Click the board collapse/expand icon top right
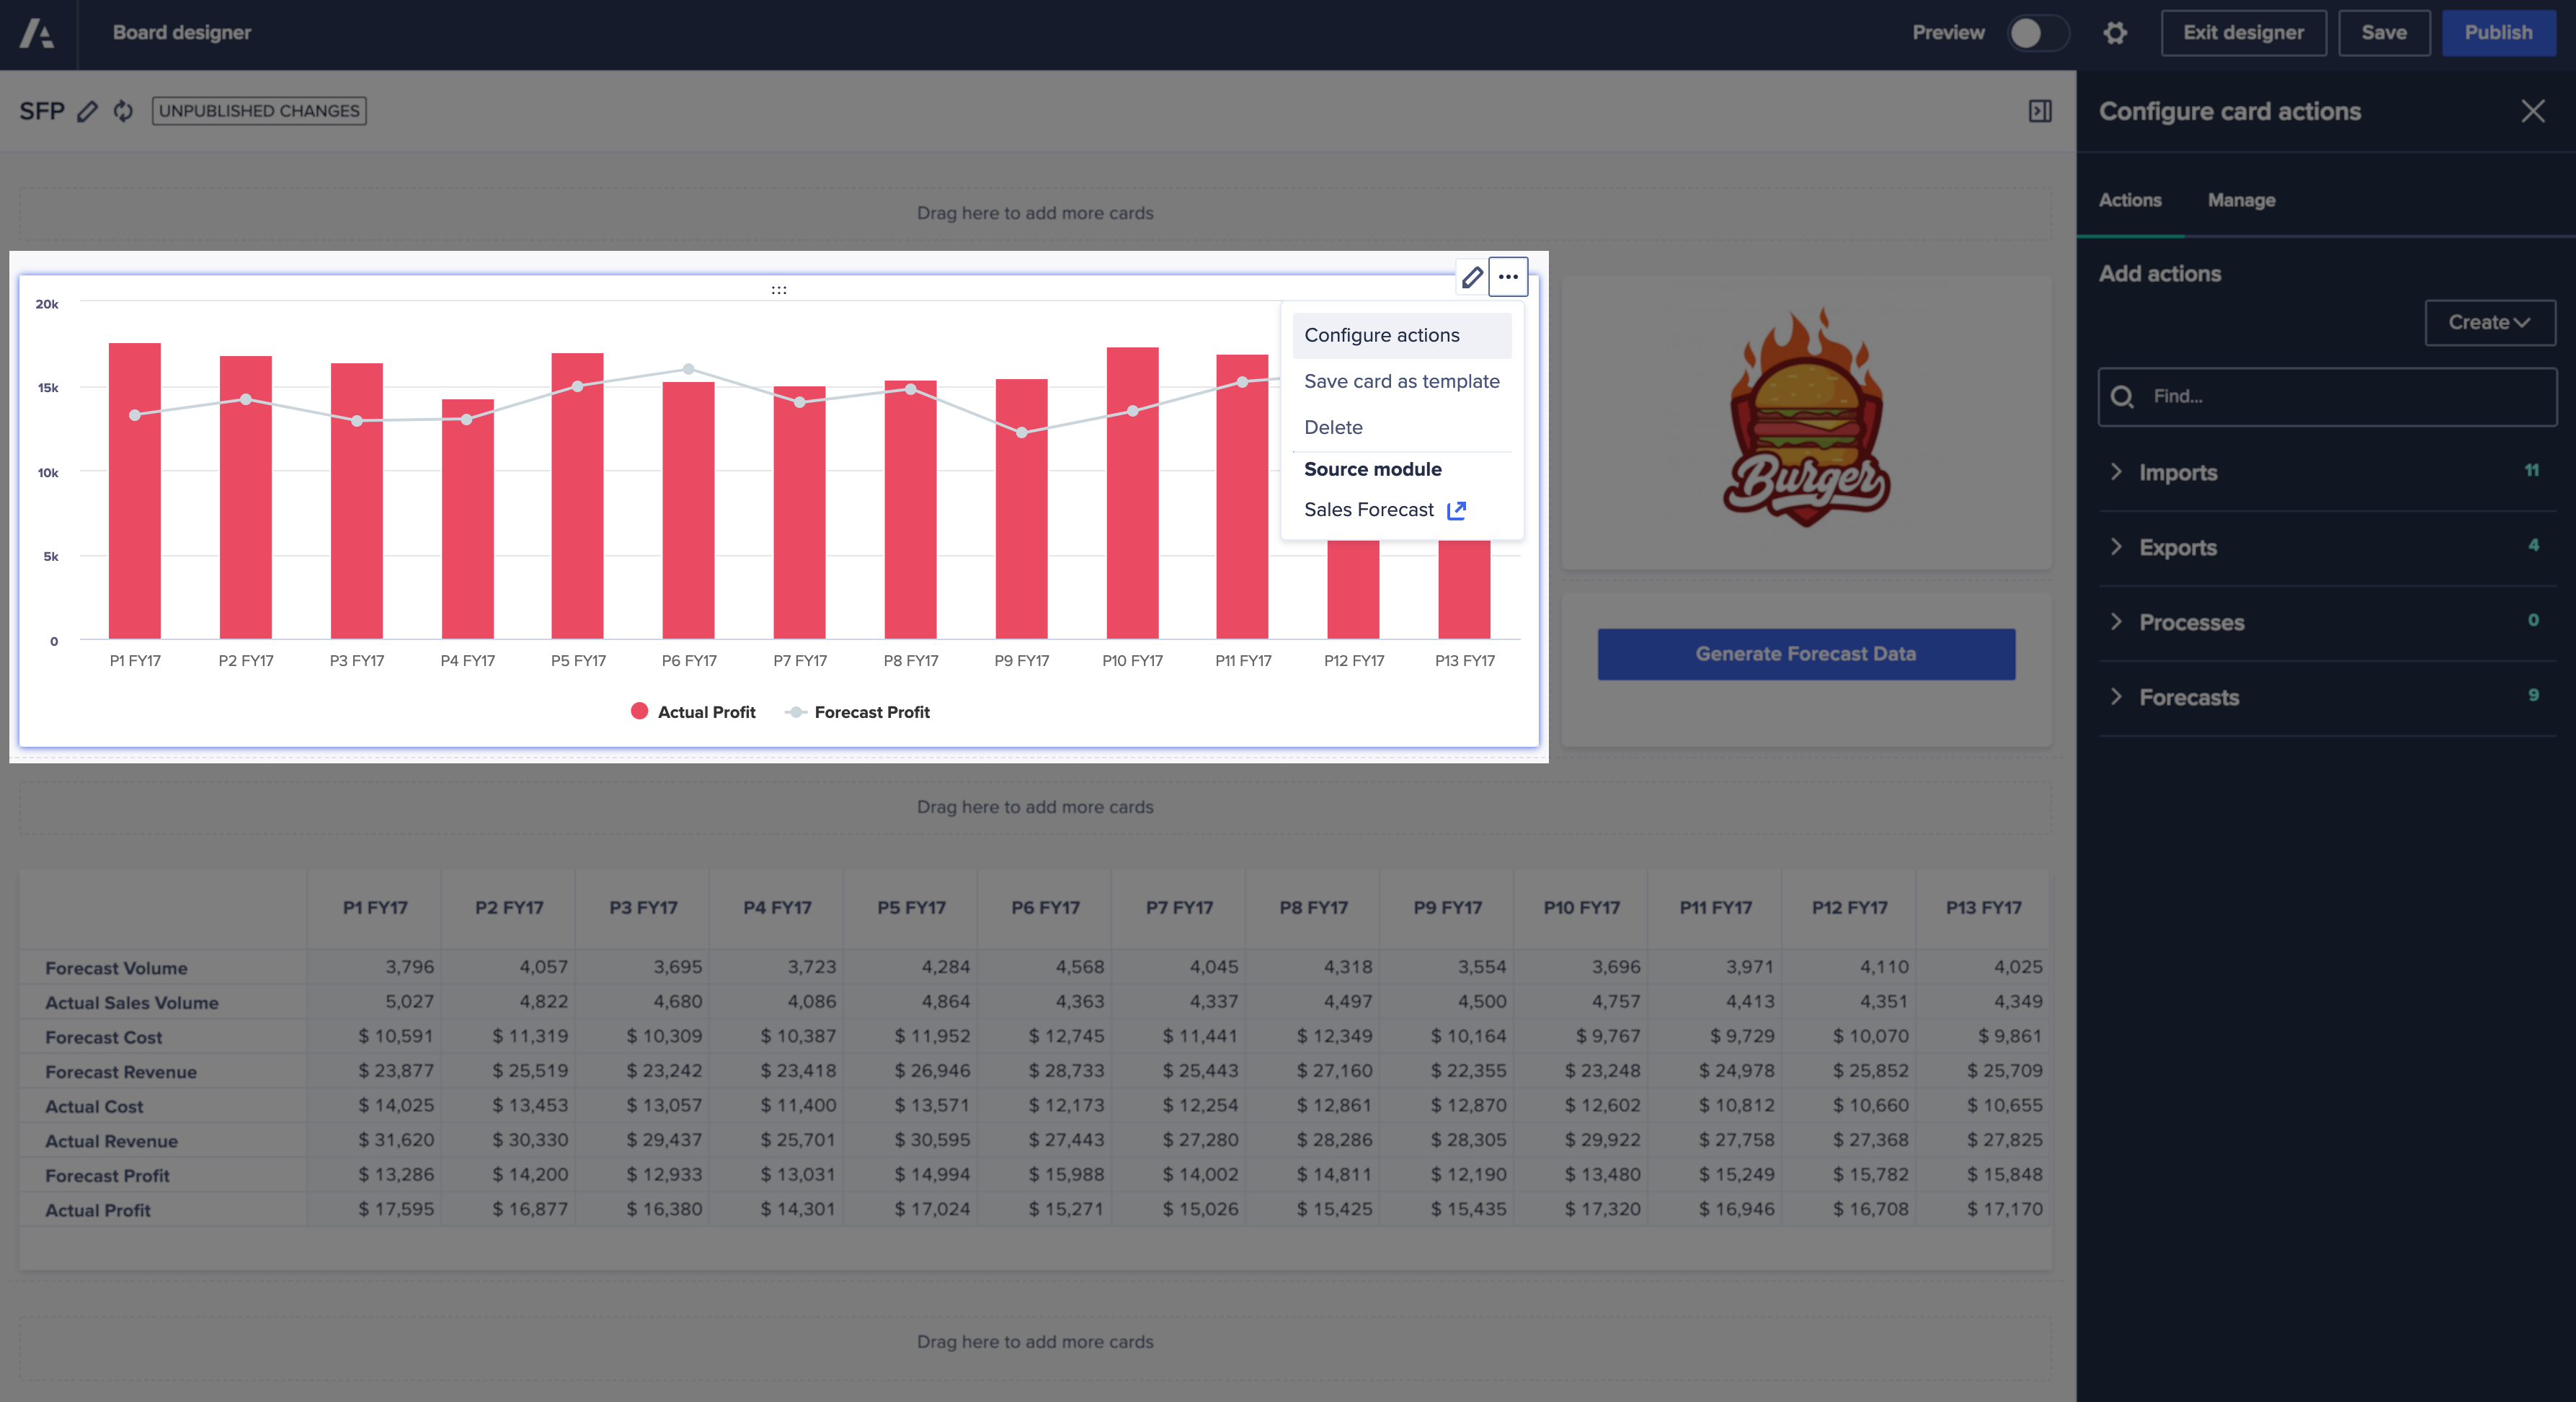Screen dimensions: 2576x1402 tap(2039, 110)
